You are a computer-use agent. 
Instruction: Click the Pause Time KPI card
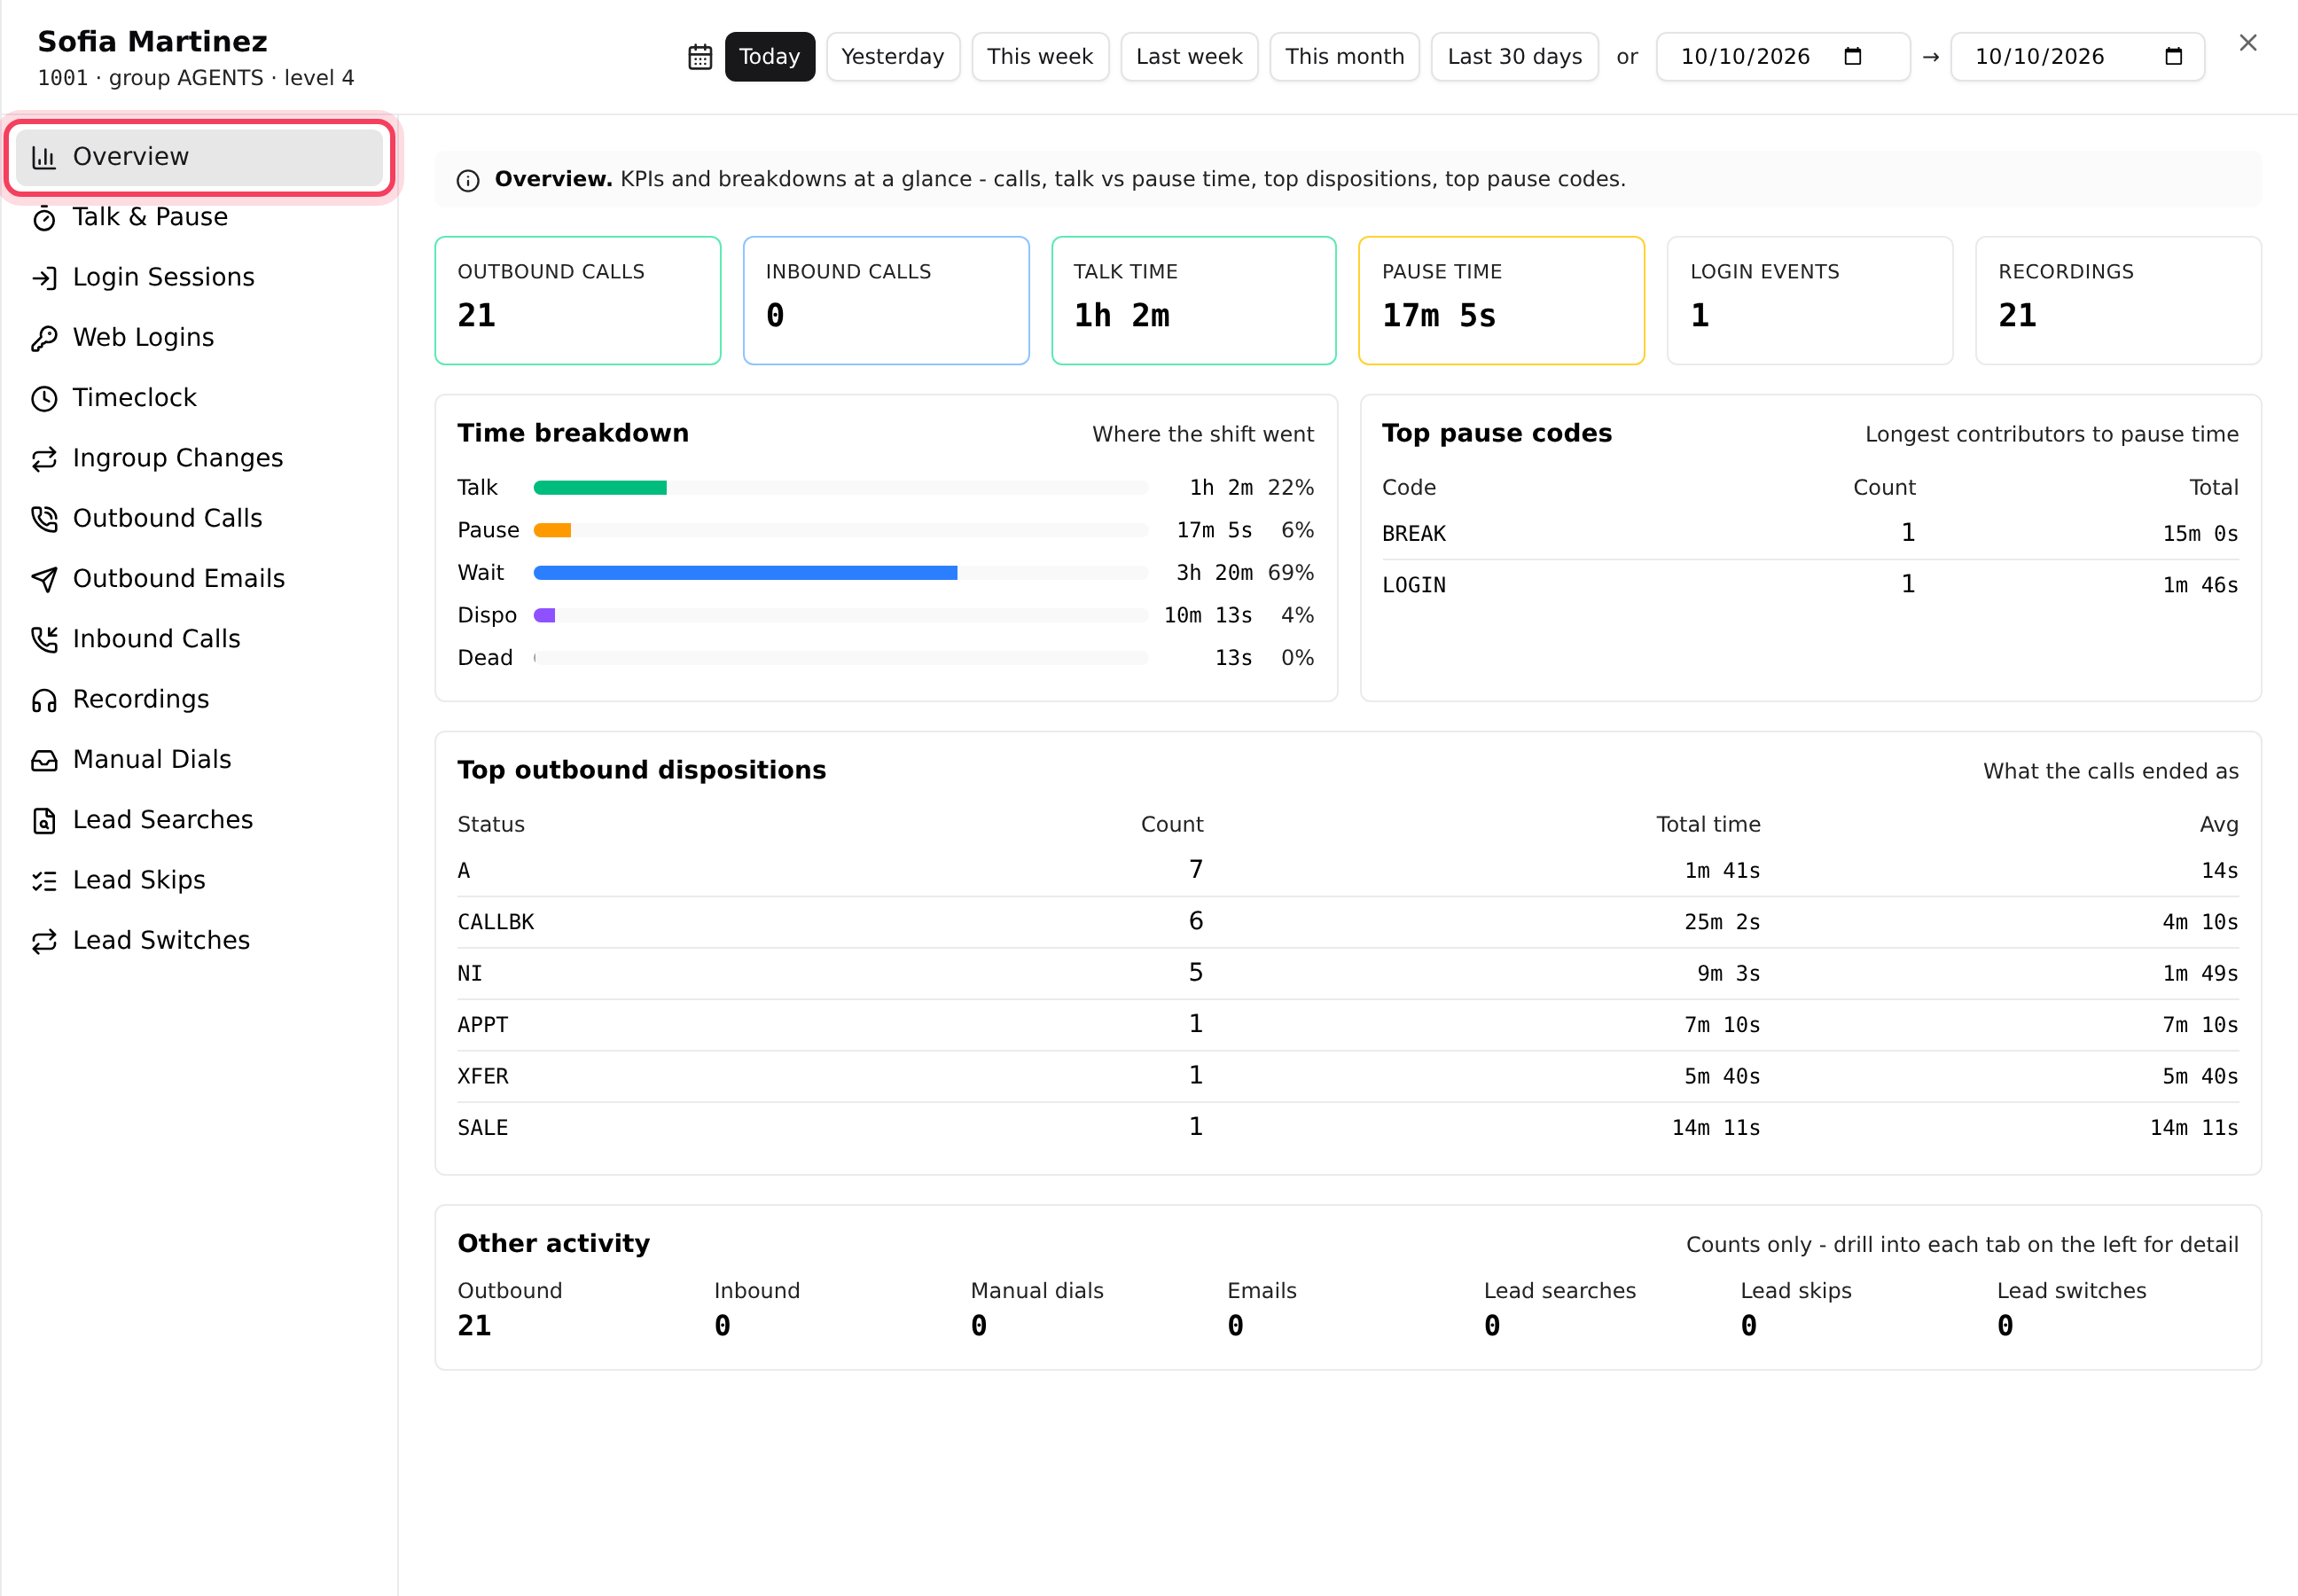[1500, 301]
